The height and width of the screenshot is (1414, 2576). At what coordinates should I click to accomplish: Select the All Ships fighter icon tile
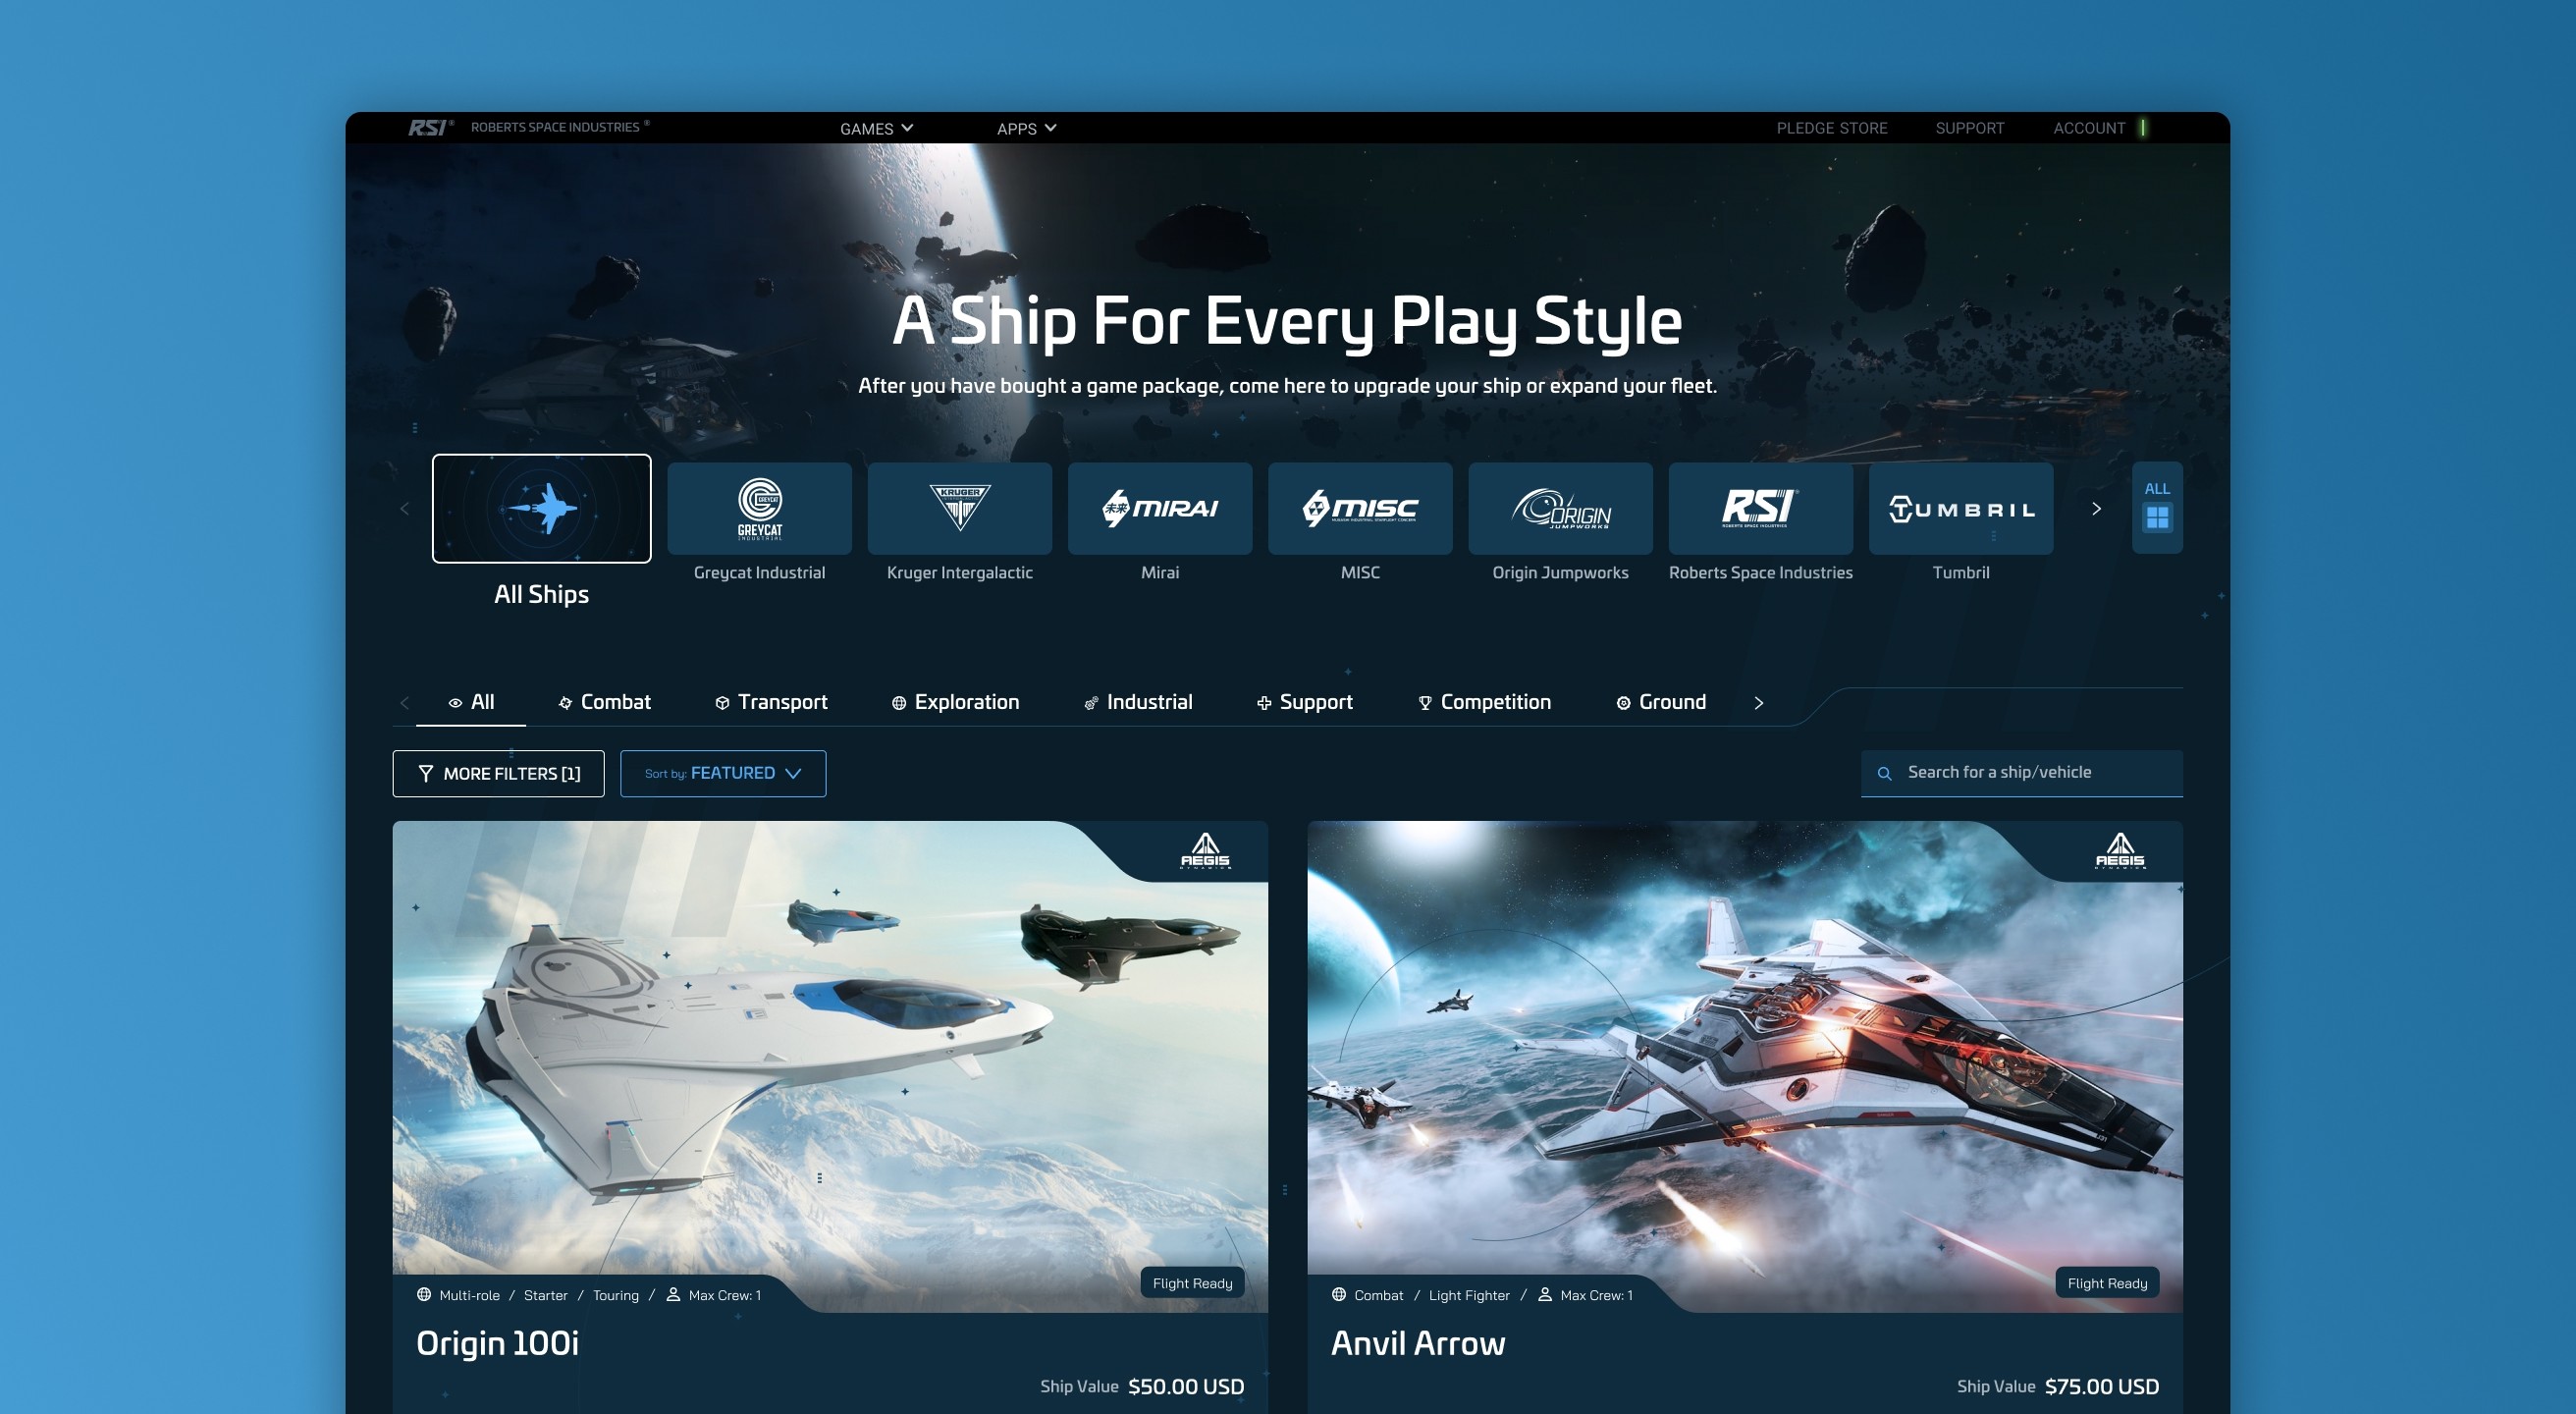point(541,508)
